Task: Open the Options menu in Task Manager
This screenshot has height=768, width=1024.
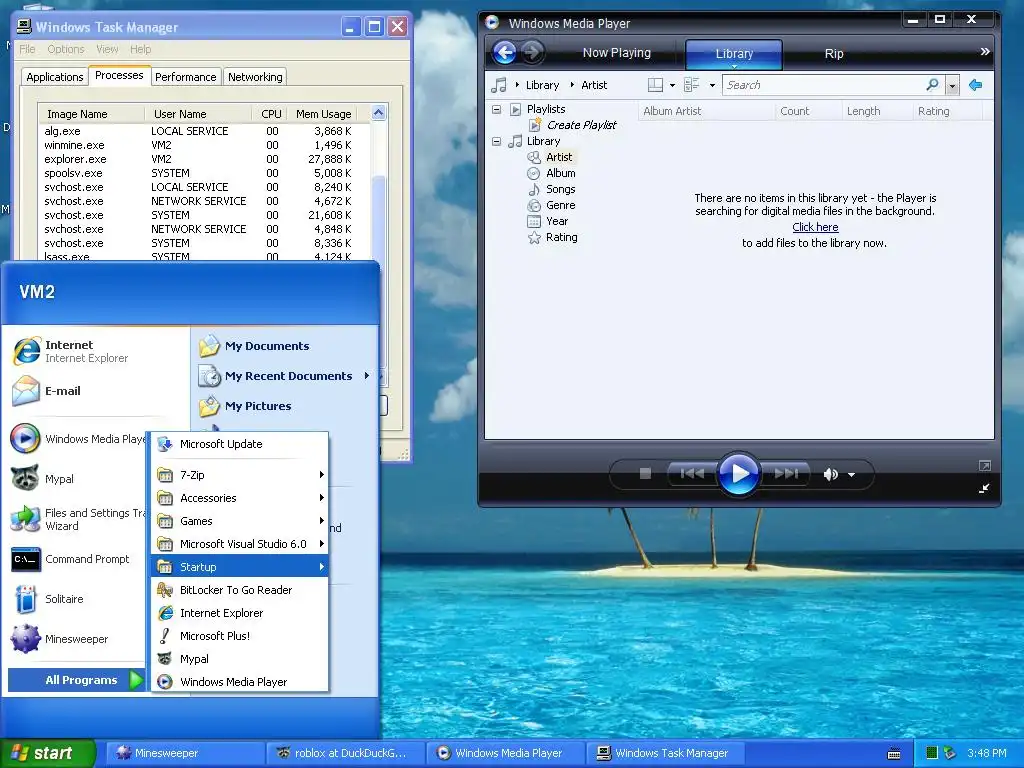Action: 65,49
